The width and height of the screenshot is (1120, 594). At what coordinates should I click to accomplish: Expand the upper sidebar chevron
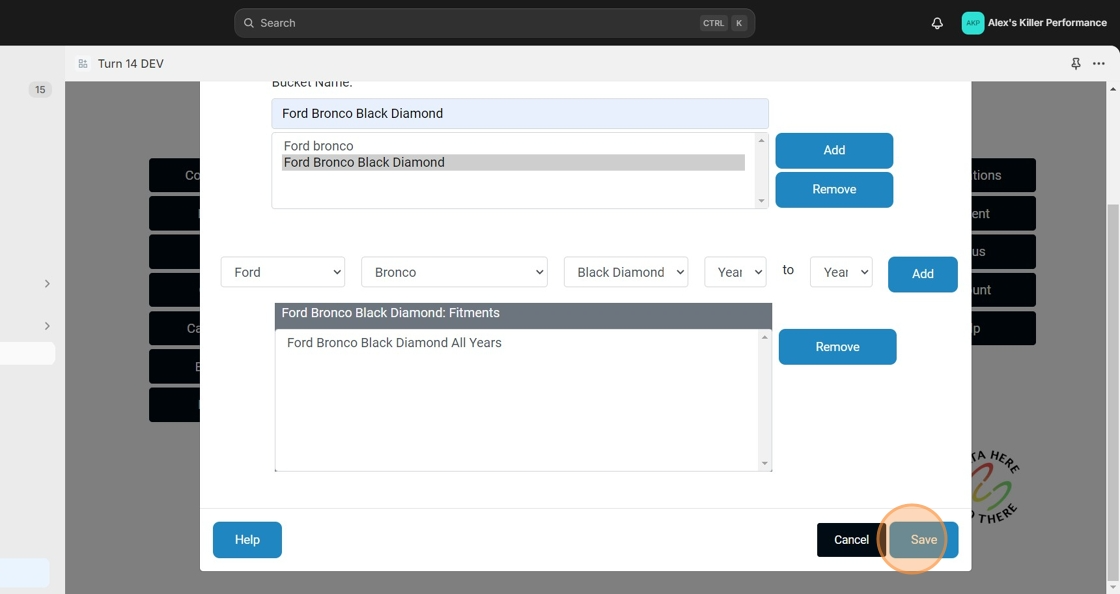[47, 283]
